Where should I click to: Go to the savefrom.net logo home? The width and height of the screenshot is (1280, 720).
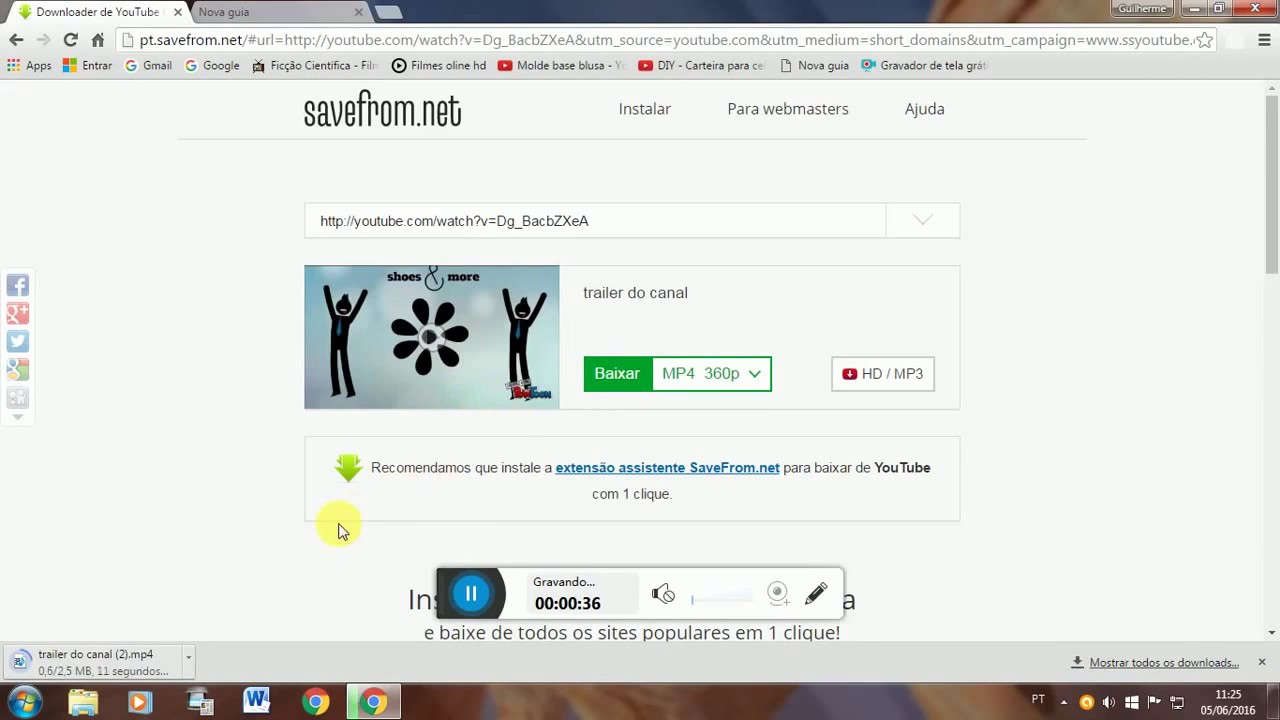[x=382, y=109]
